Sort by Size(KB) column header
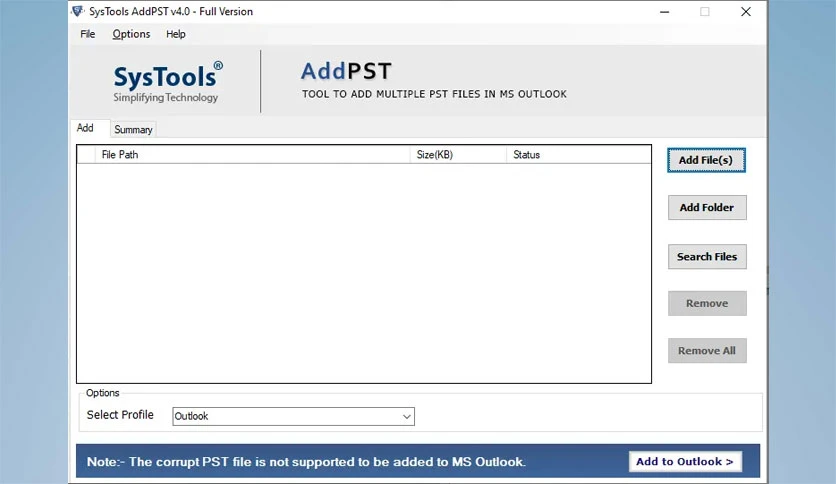Viewport: 836px width, 484px height. [458, 155]
